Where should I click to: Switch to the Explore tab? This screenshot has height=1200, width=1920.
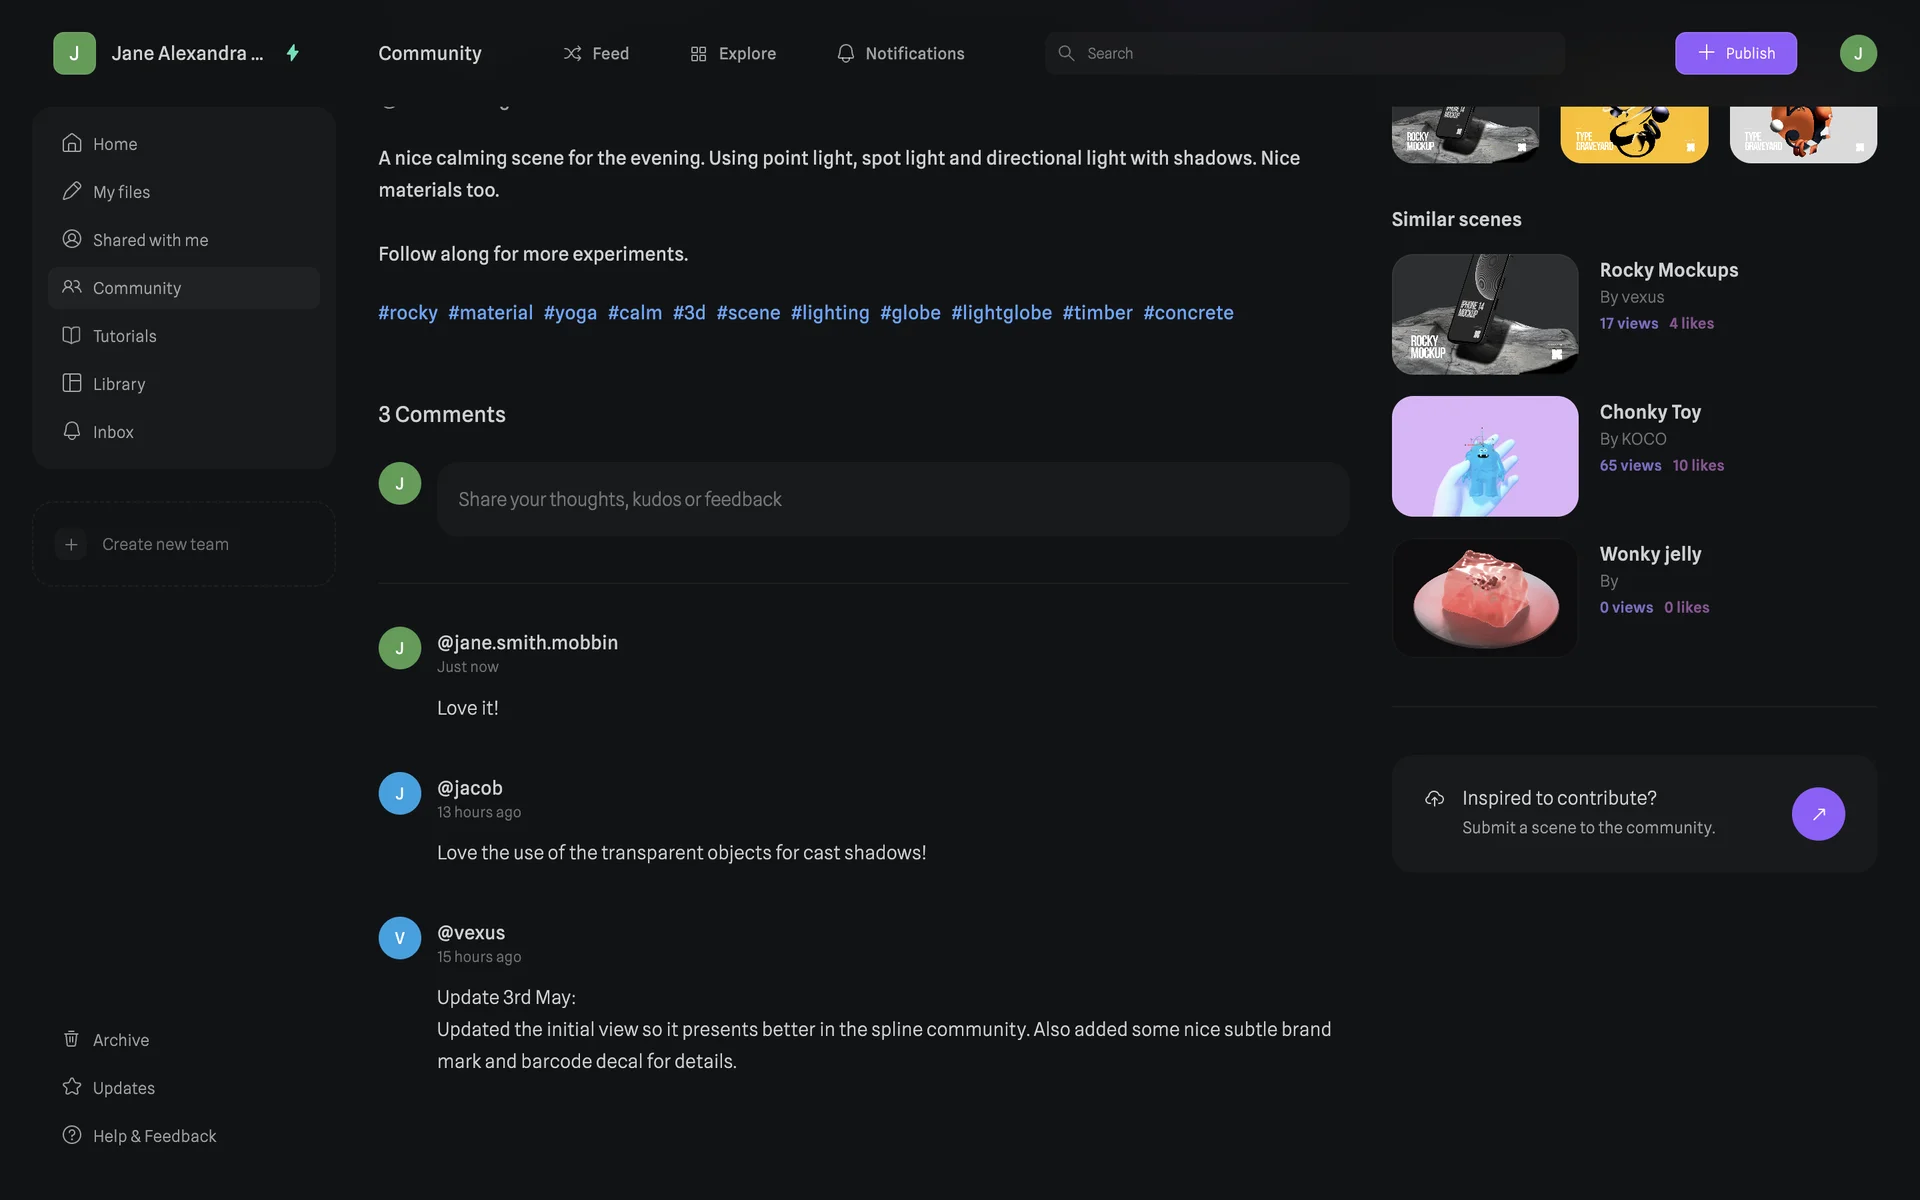[x=733, y=53]
